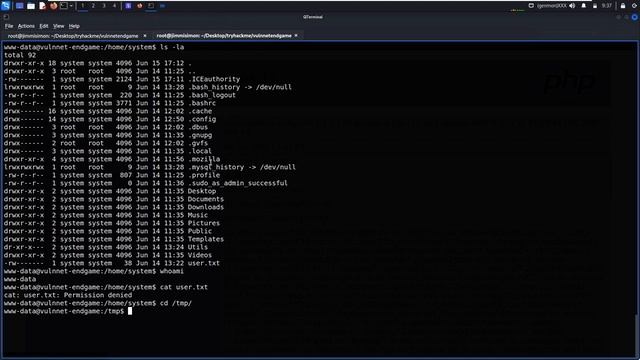Open the file manager panel launcher

[31, 6]
